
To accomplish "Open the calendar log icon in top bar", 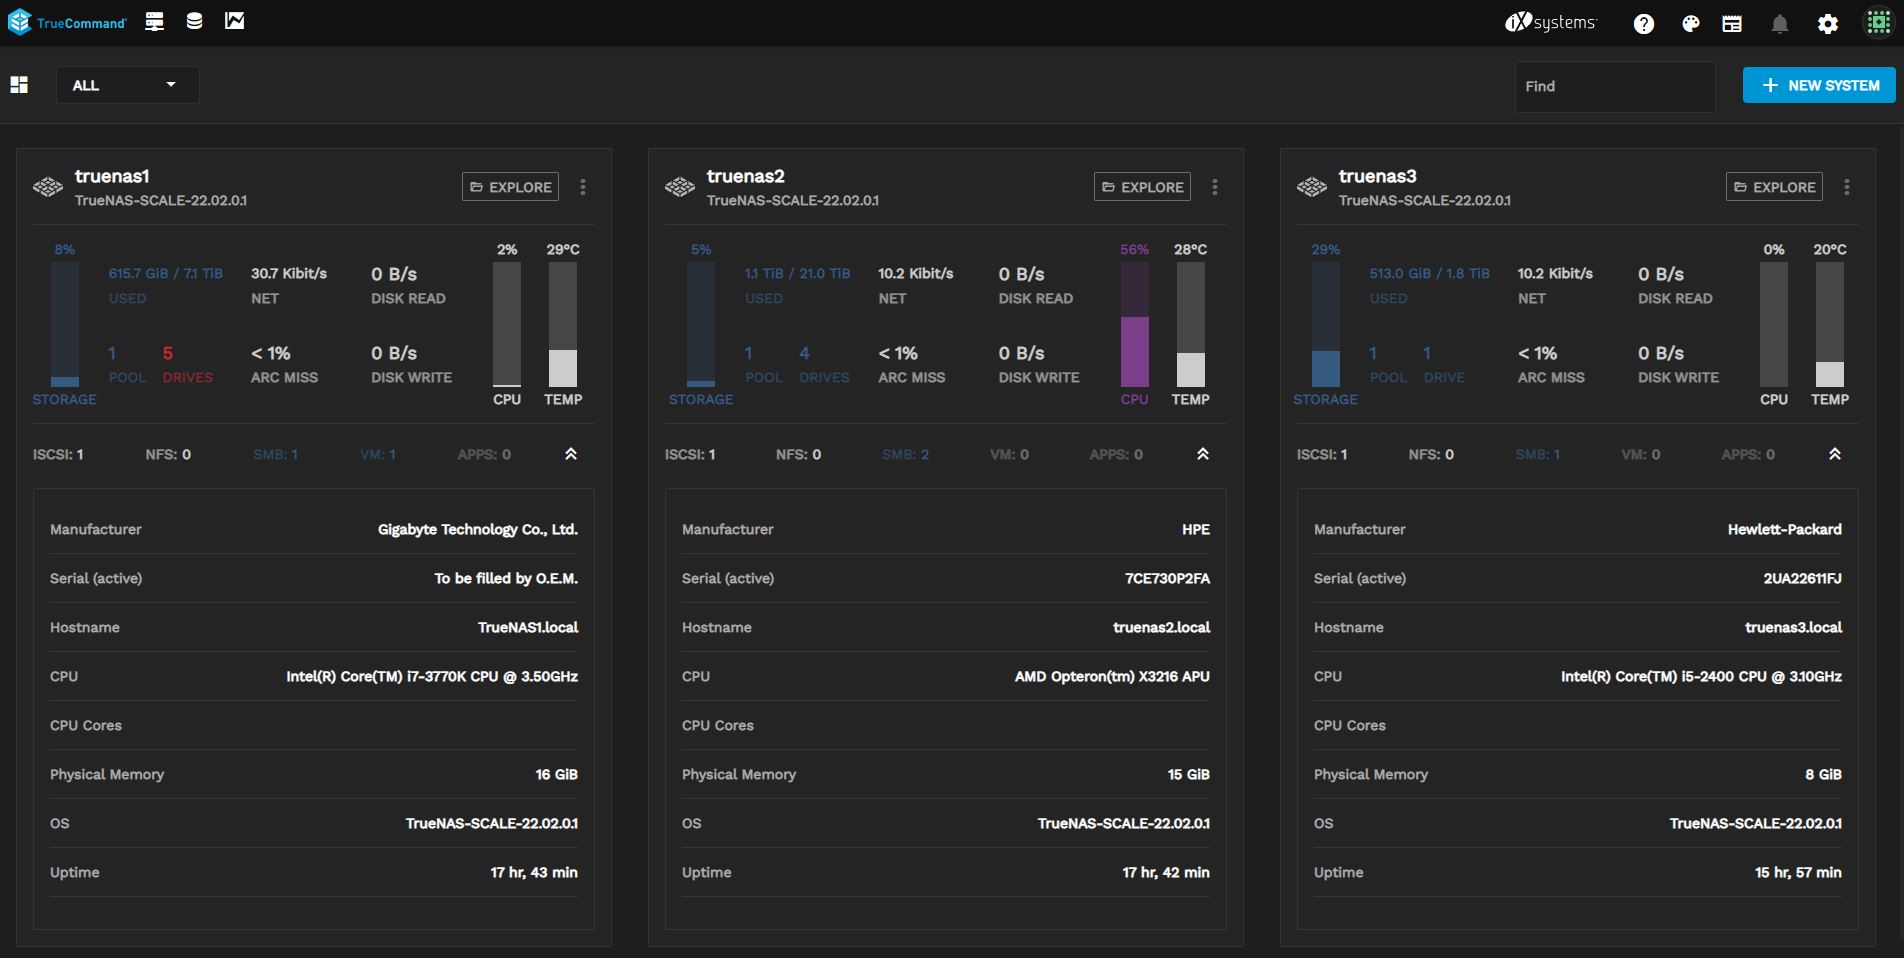I will [x=1732, y=23].
